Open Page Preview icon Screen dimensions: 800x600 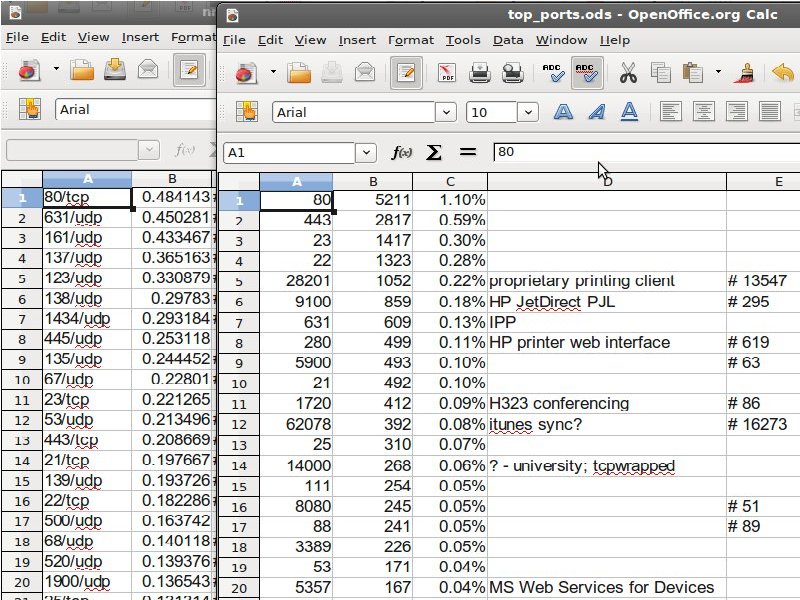click(513, 73)
